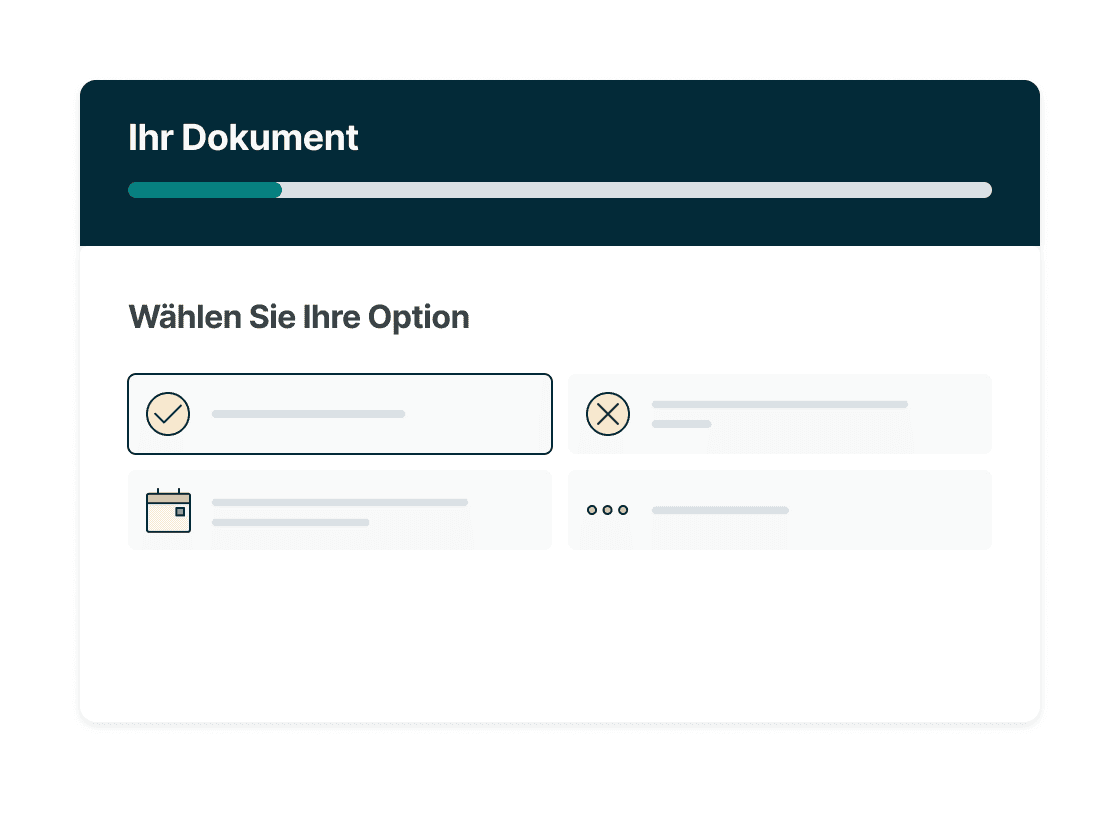Screen dimensions: 1120x816
Task: Click short second line under X option text
Action: click(x=681, y=424)
